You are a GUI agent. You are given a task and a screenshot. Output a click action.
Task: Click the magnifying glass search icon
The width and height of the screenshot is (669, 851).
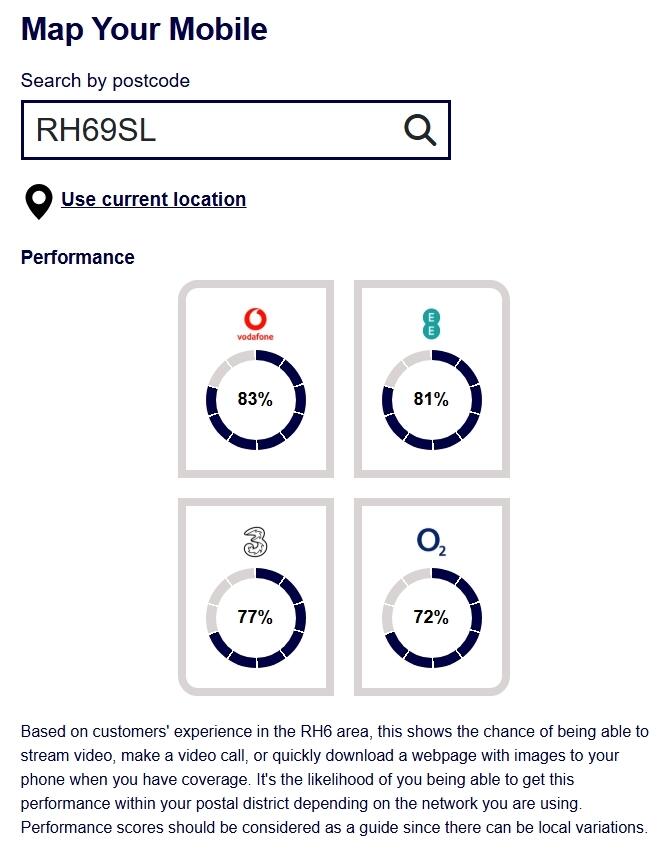420,130
